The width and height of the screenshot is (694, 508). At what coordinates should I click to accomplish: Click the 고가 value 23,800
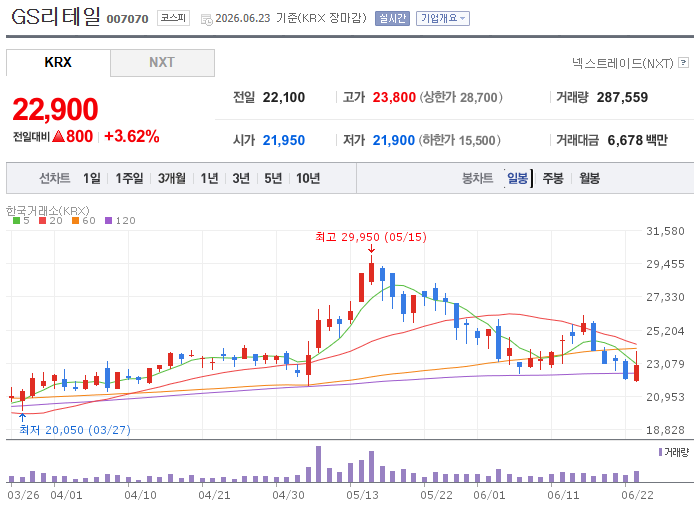(x=394, y=97)
